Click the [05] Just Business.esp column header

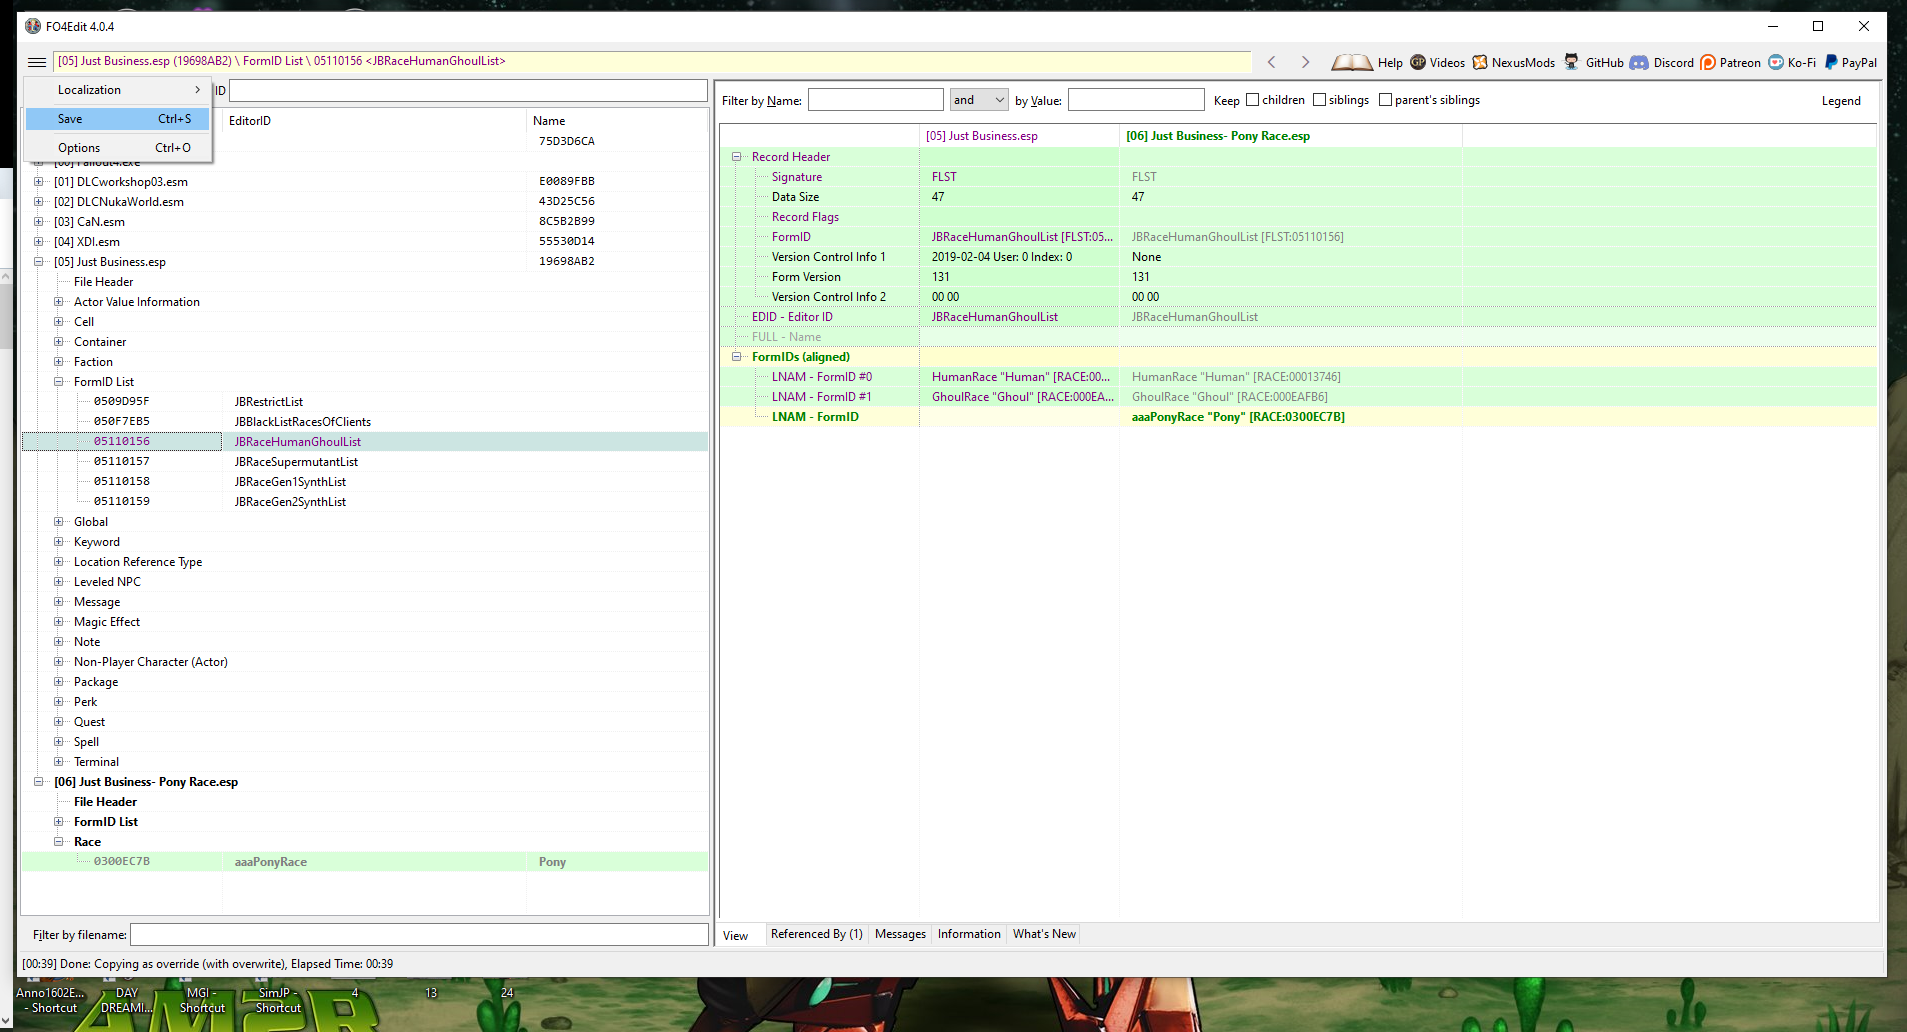click(1019, 136)
